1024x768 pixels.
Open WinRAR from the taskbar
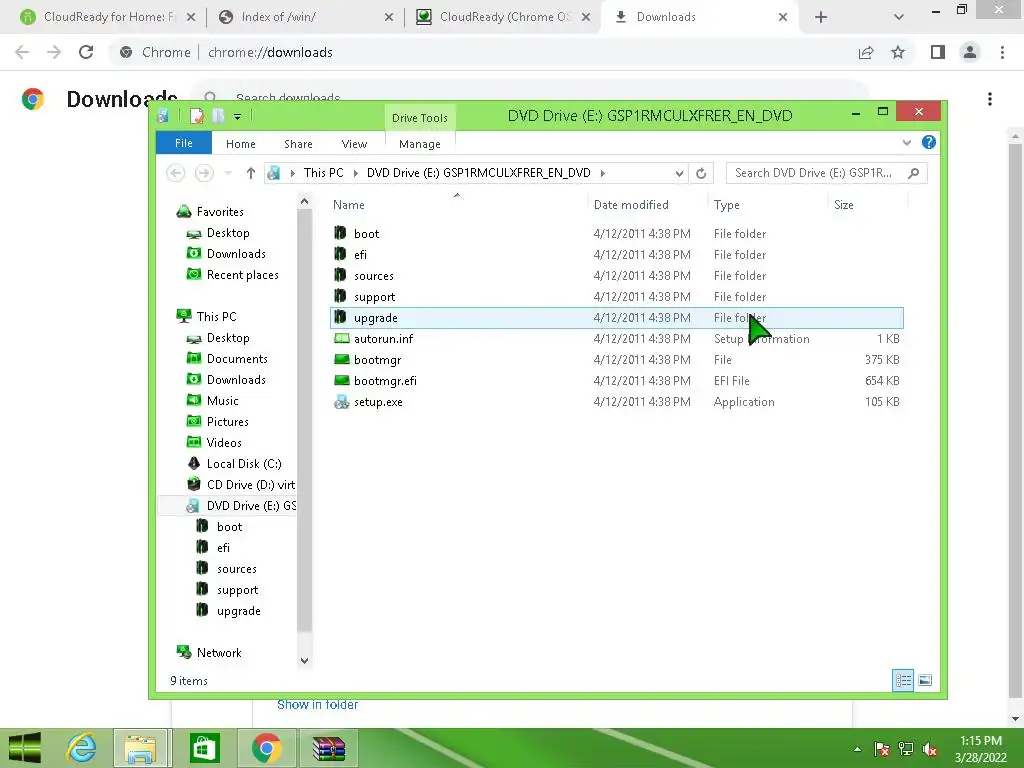pos(328,748)
